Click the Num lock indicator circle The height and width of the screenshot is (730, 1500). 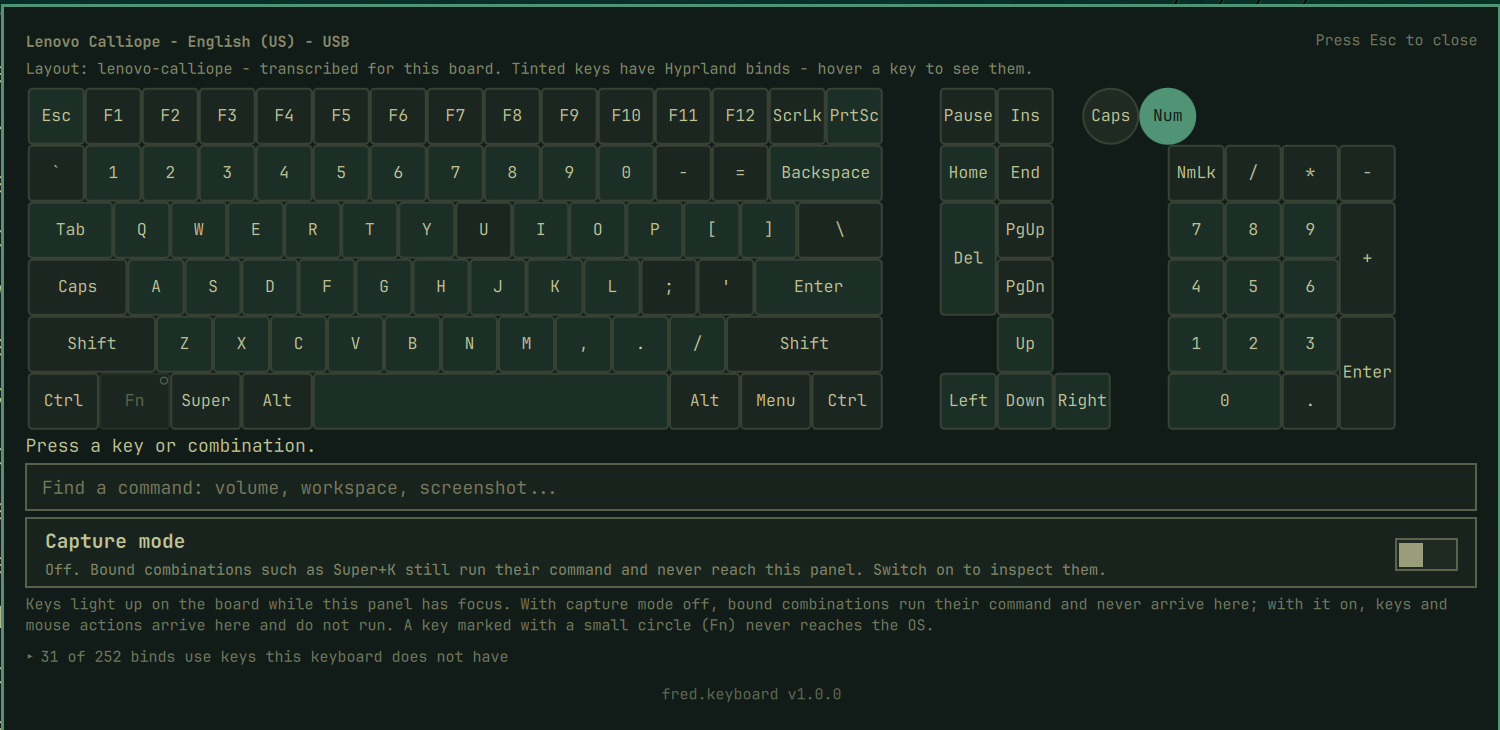click(1167, 116)
